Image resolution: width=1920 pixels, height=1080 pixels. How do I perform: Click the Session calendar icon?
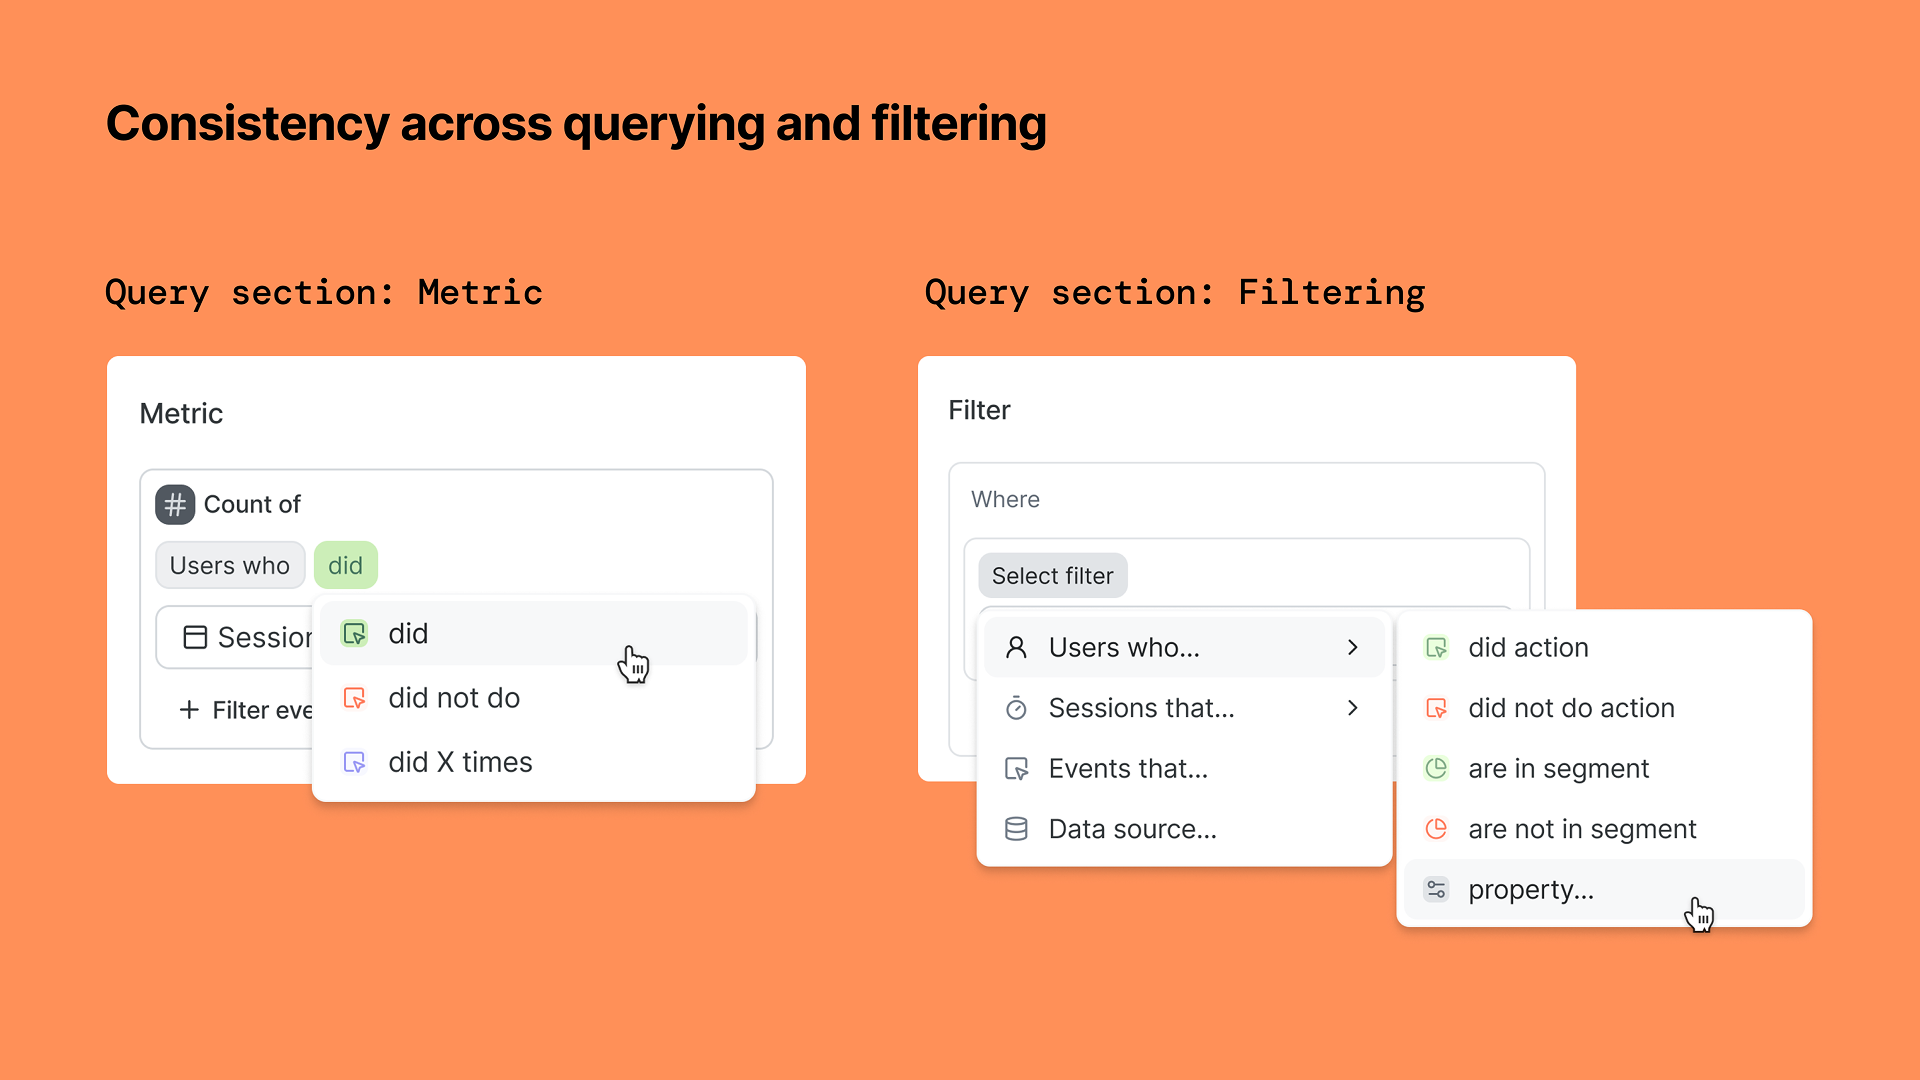click(x=195, y=637)
